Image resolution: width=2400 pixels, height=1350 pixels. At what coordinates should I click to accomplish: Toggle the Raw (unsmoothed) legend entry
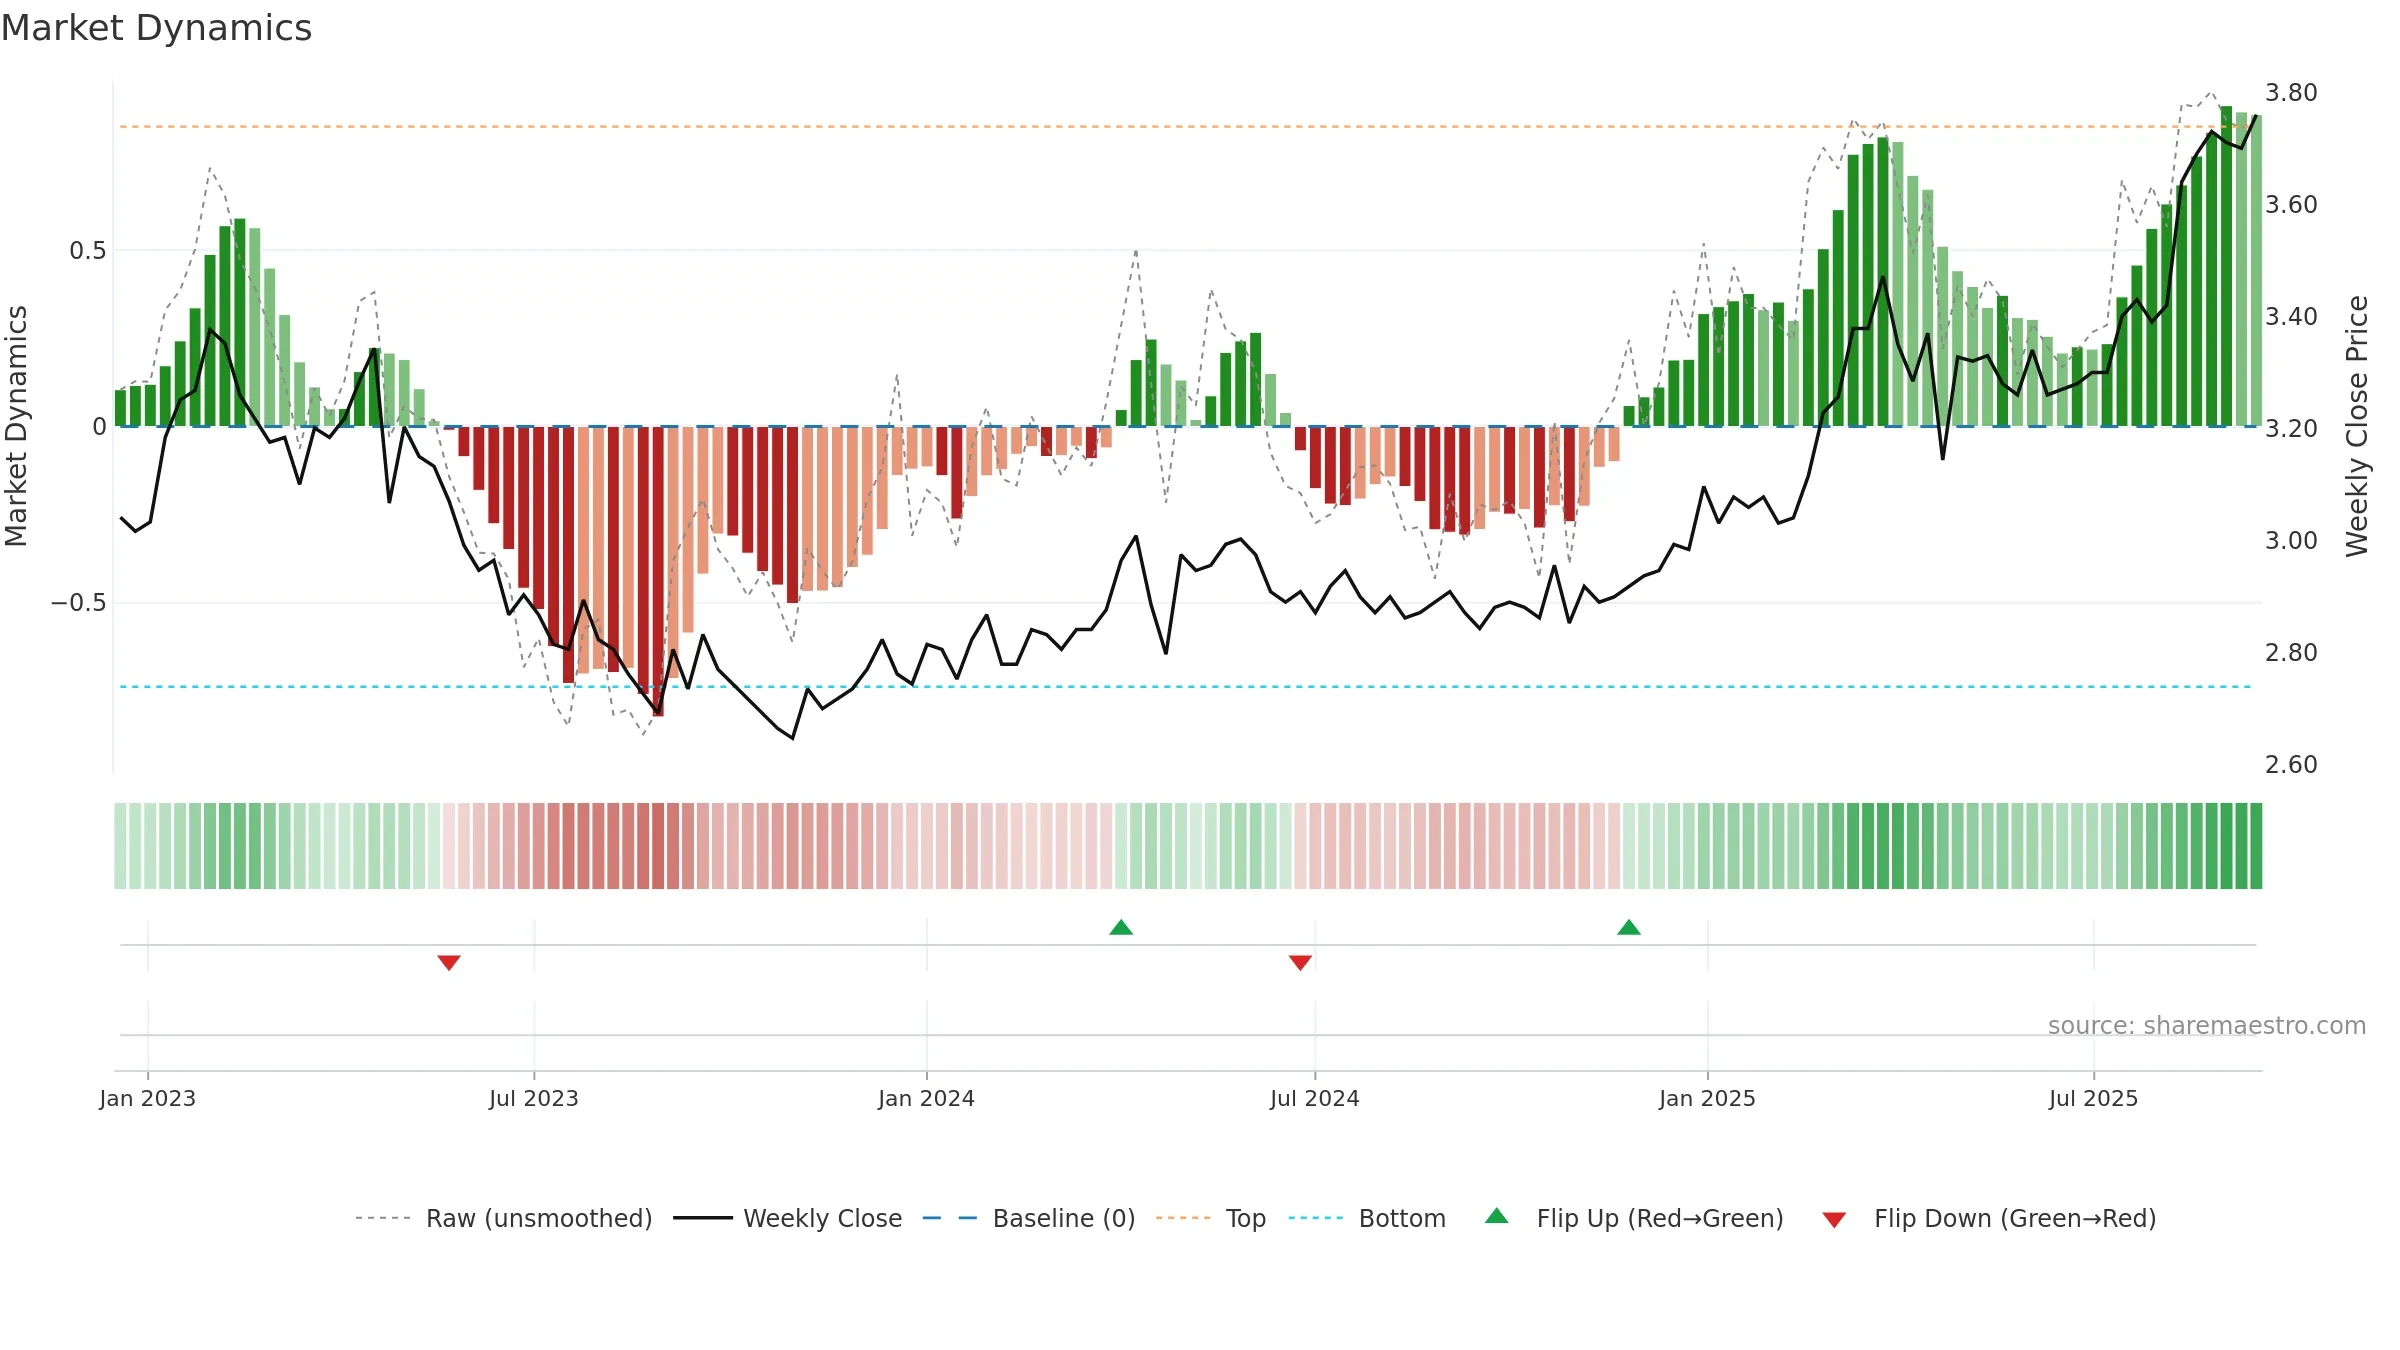pyautogui.click(x=504, y=1218)
